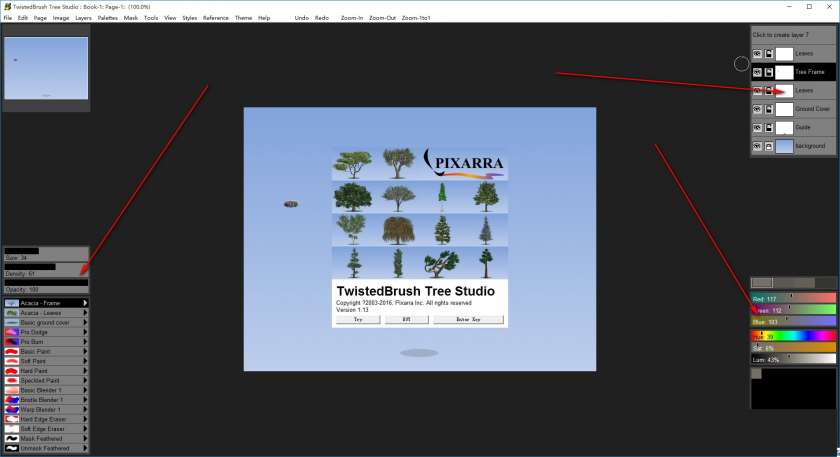Select the Acacia - Leaves brush icon
The width and height of the screenshot is (840, 457).
click(11, 313)
